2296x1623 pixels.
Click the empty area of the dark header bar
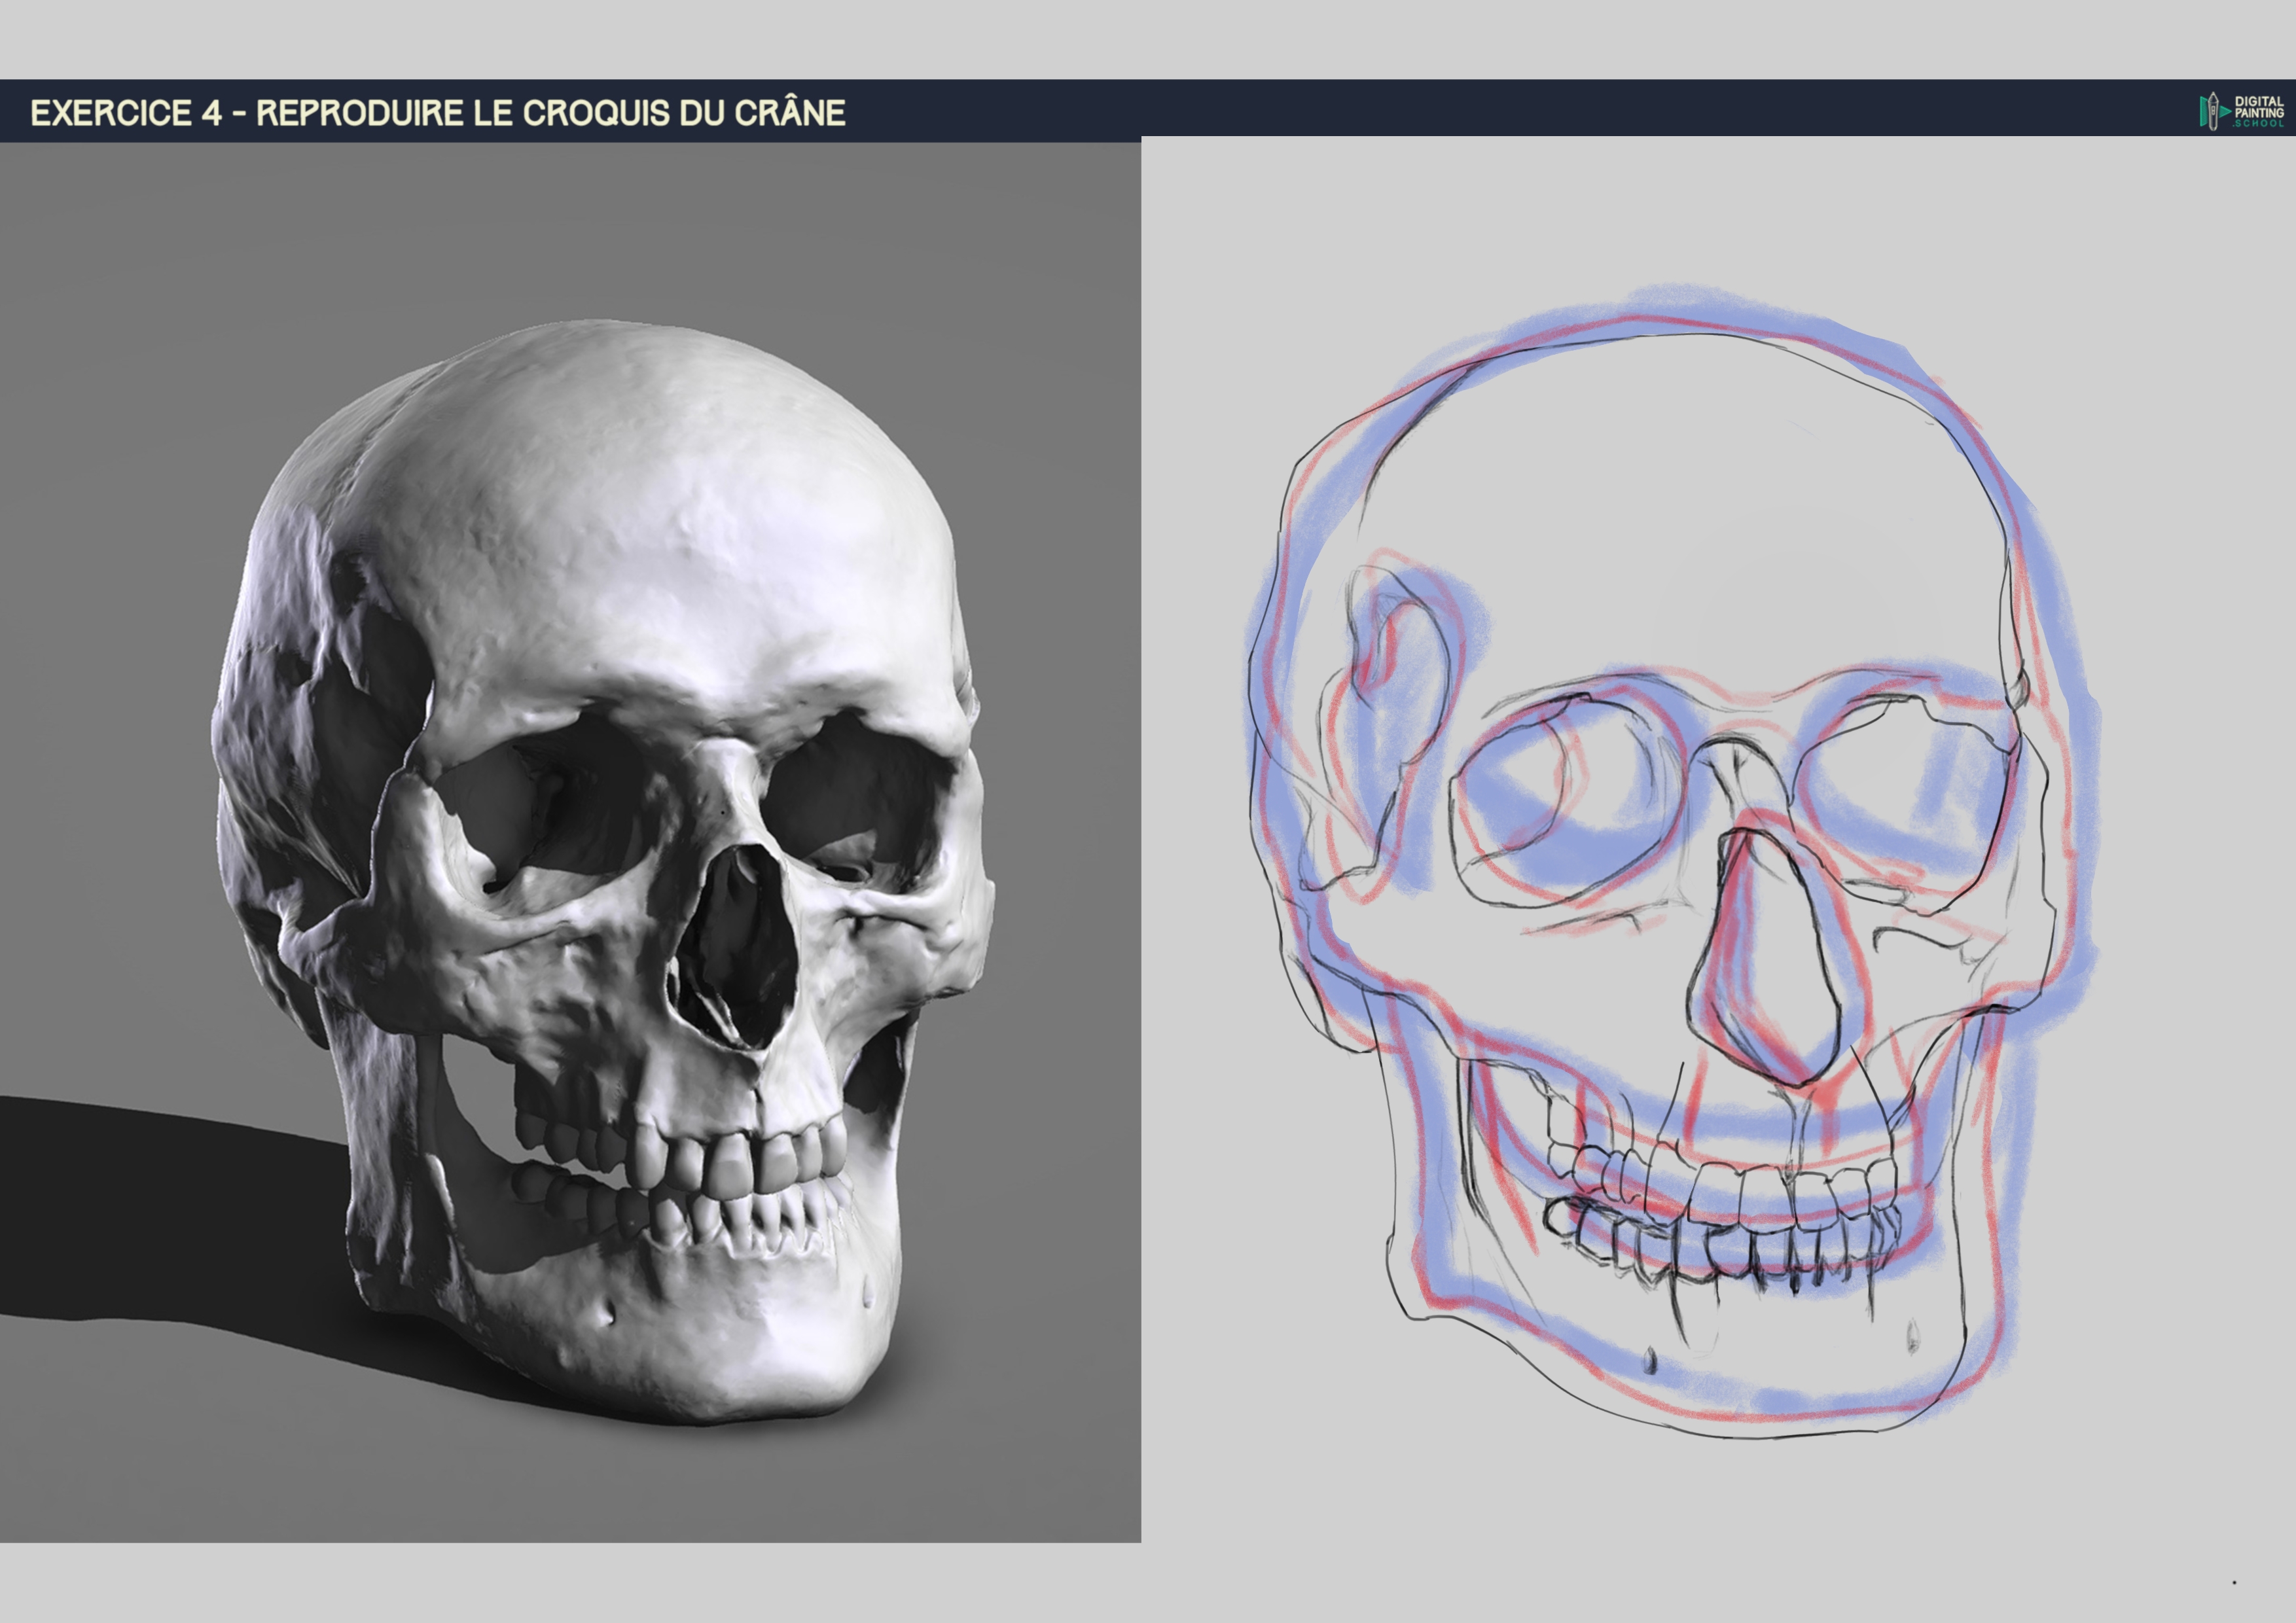click(1500, 108)
